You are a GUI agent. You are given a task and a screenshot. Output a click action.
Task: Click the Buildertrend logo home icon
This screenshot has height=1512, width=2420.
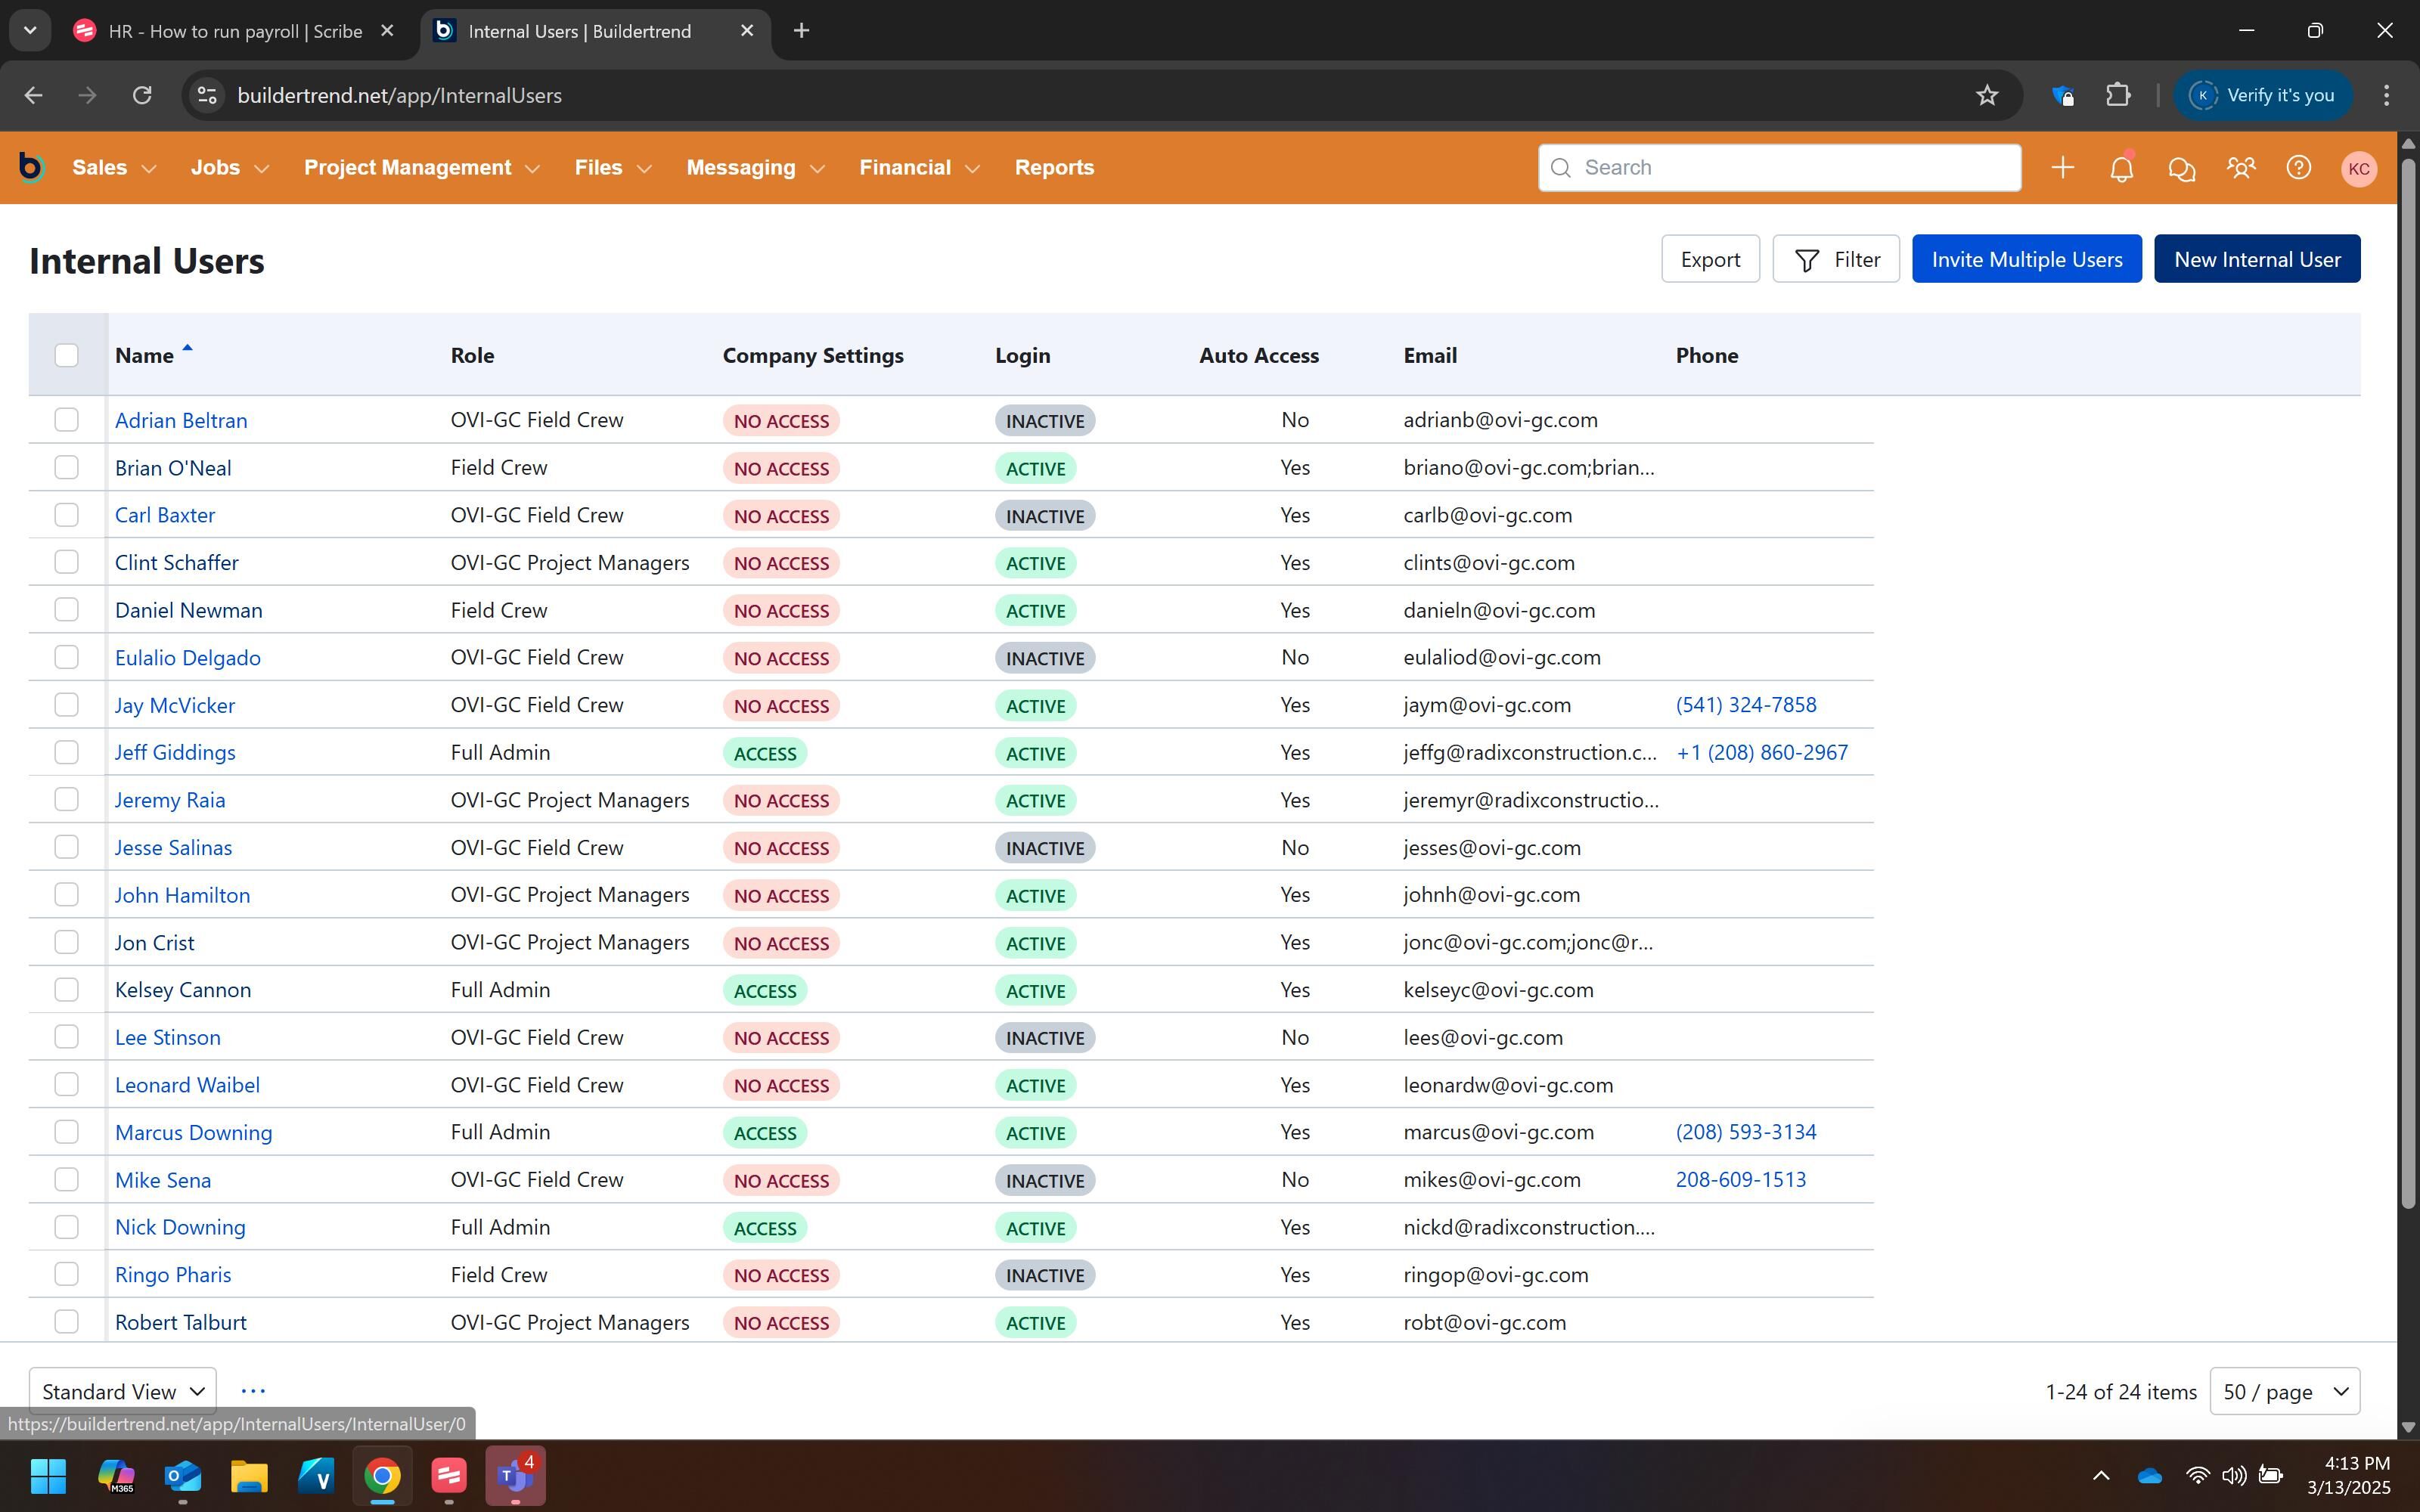(x=31, y=167)
